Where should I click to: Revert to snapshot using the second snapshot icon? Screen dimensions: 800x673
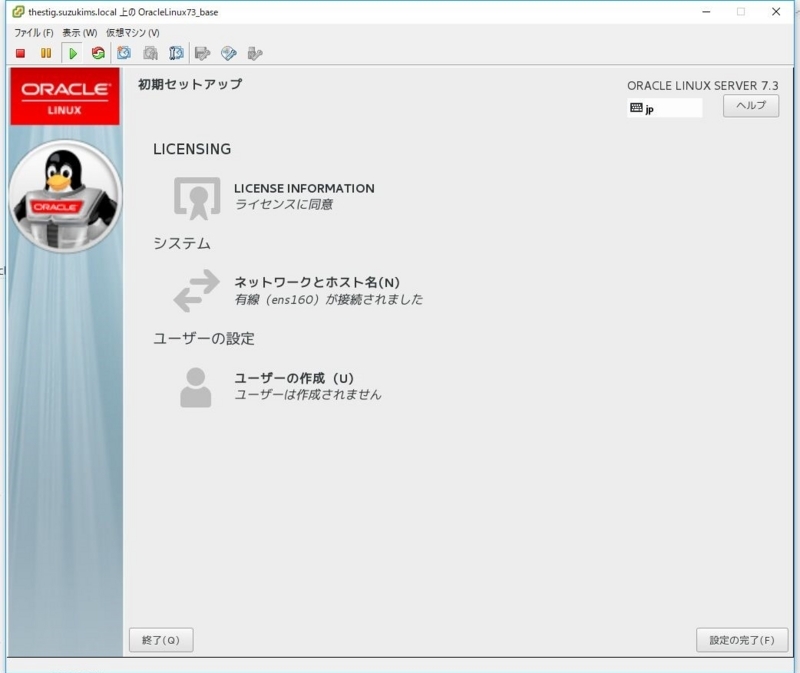(150, 53)
